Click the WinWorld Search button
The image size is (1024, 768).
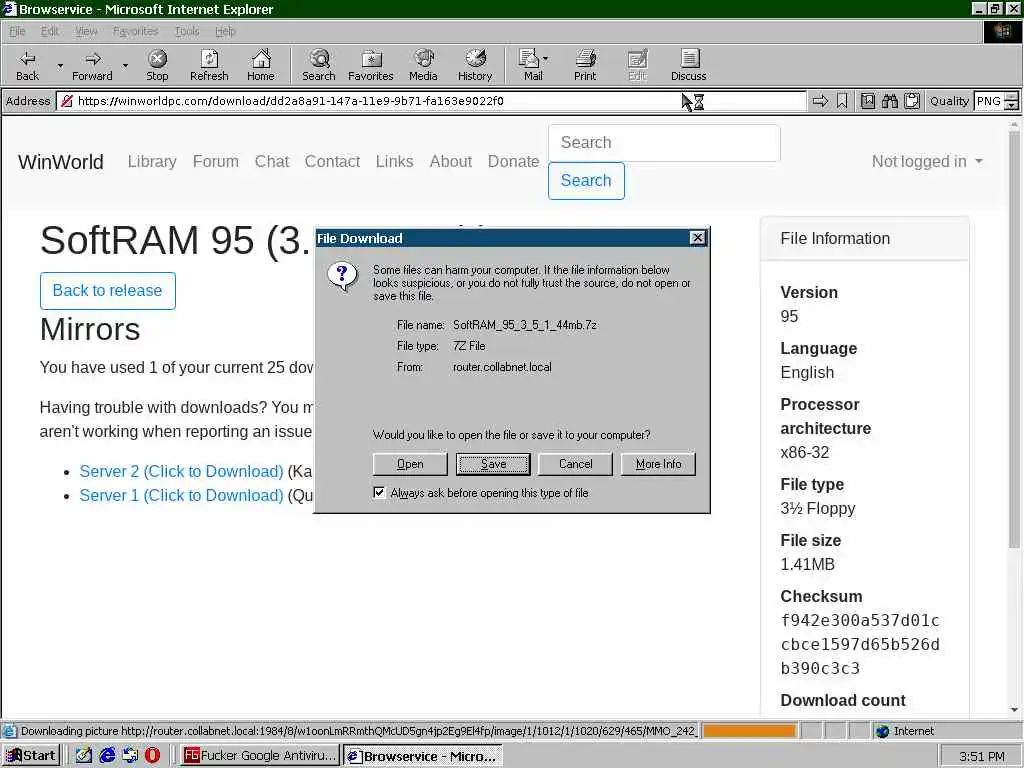click(586, 181)
